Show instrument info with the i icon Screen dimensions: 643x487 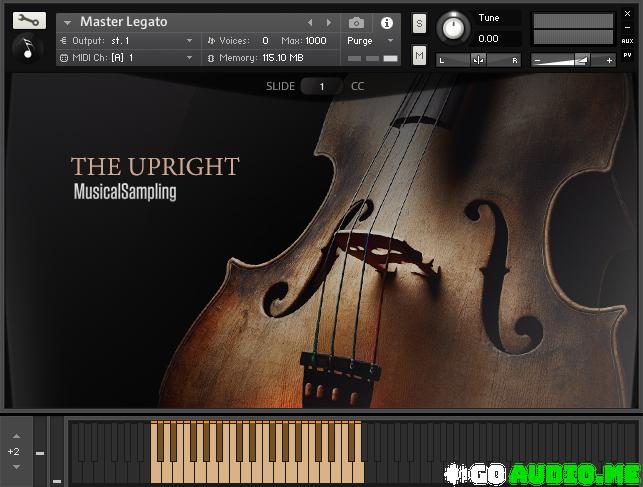[386, 23]
